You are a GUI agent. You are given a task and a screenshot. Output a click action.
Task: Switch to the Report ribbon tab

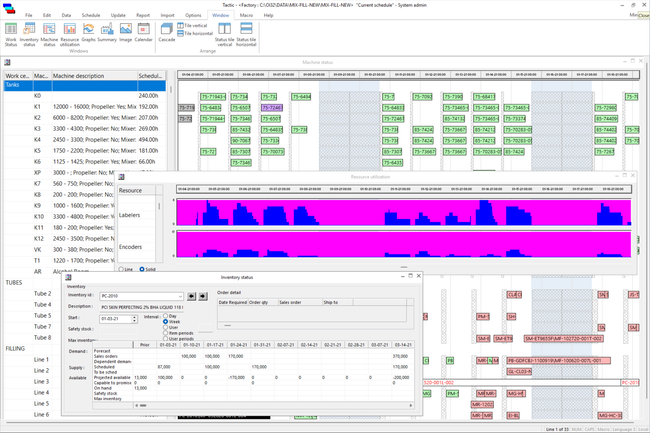coord(143,16)
